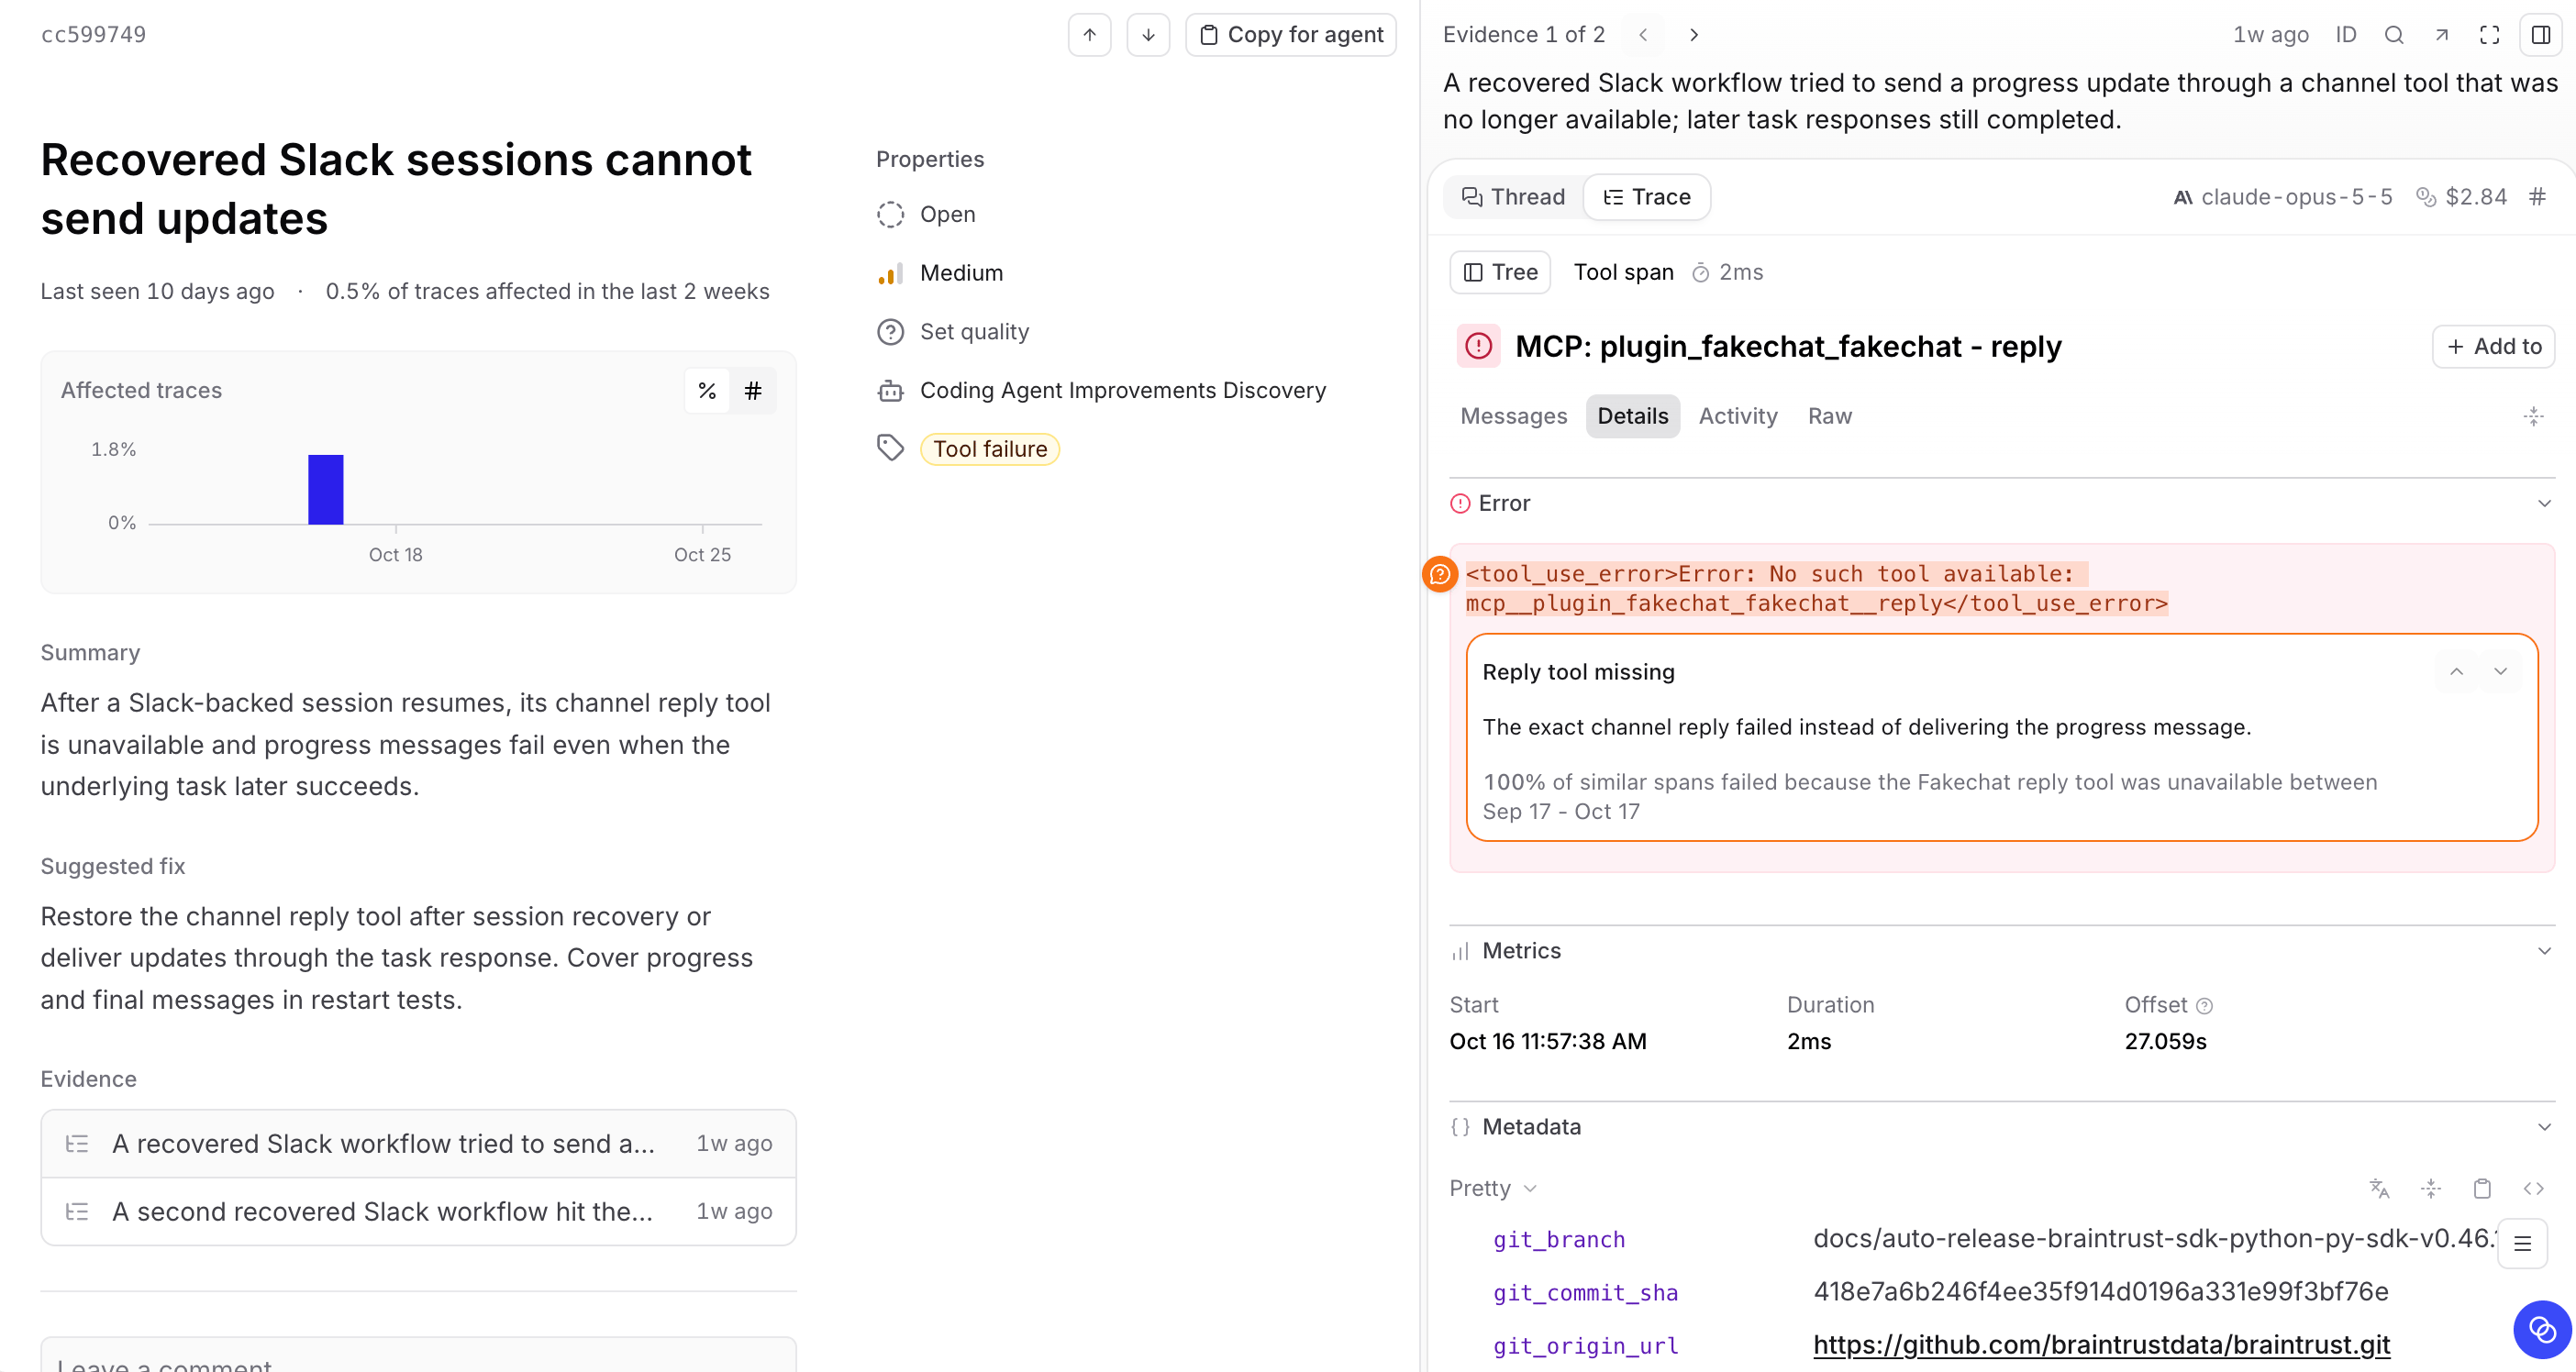The image size is (2576, 1372).
Task: Show affected traces as percentage
Action: tap(707, 391)
